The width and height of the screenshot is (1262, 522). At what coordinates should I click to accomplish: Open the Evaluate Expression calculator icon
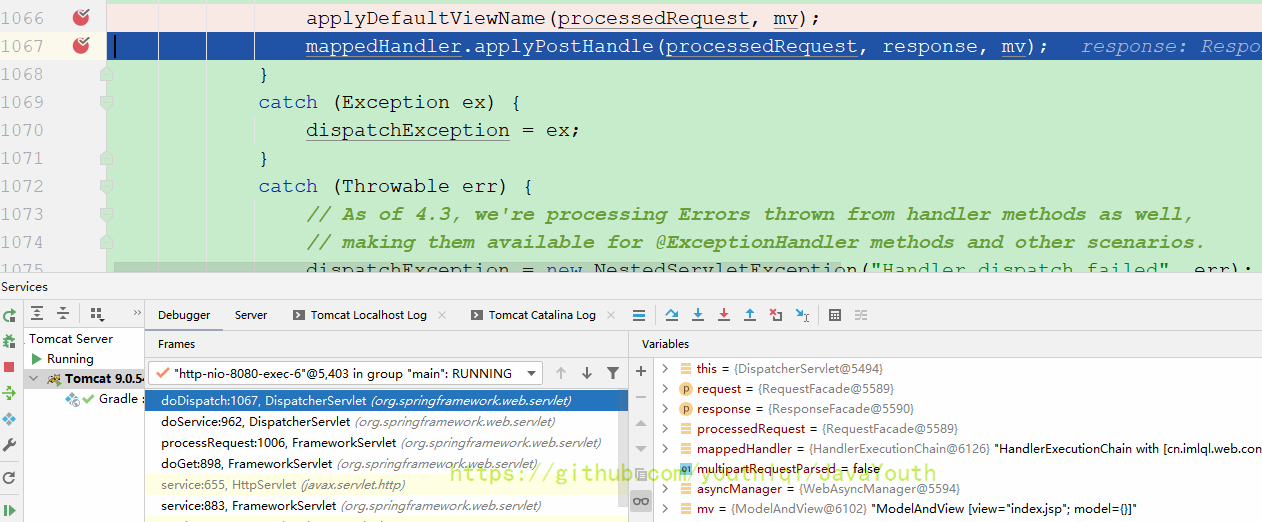[835, 315]
